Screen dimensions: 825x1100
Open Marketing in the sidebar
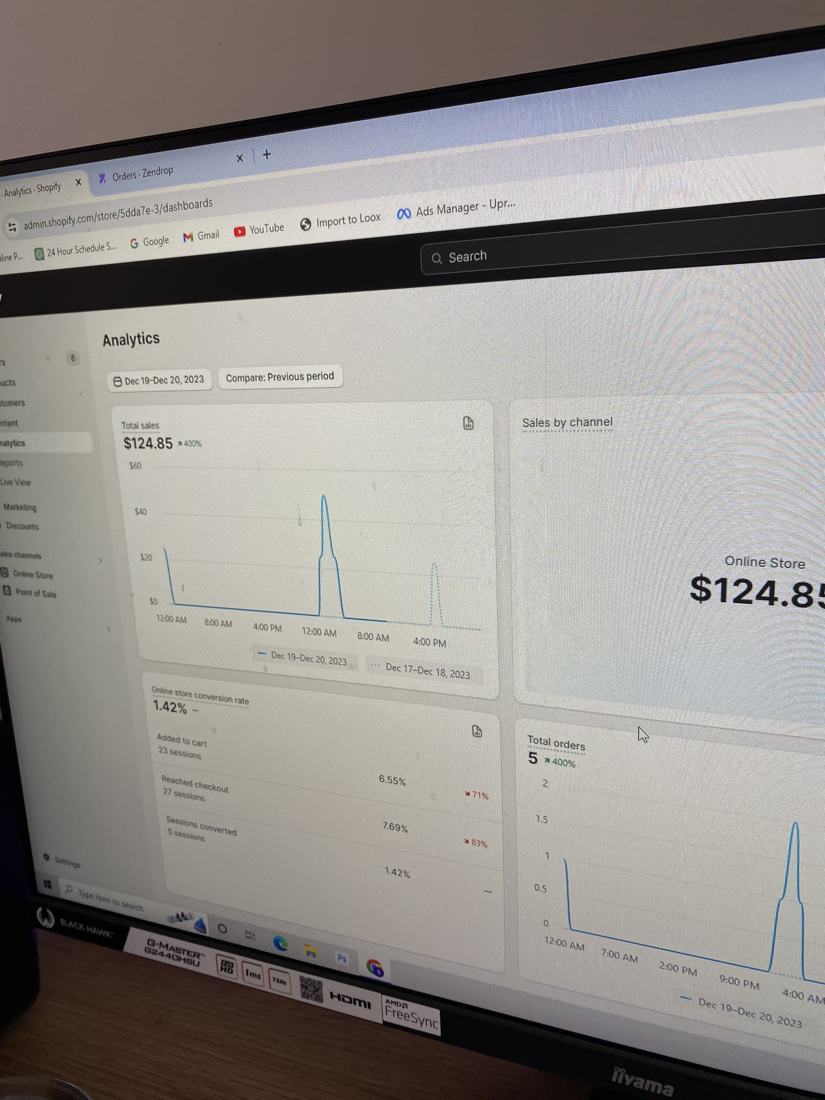tap(20, 507)
